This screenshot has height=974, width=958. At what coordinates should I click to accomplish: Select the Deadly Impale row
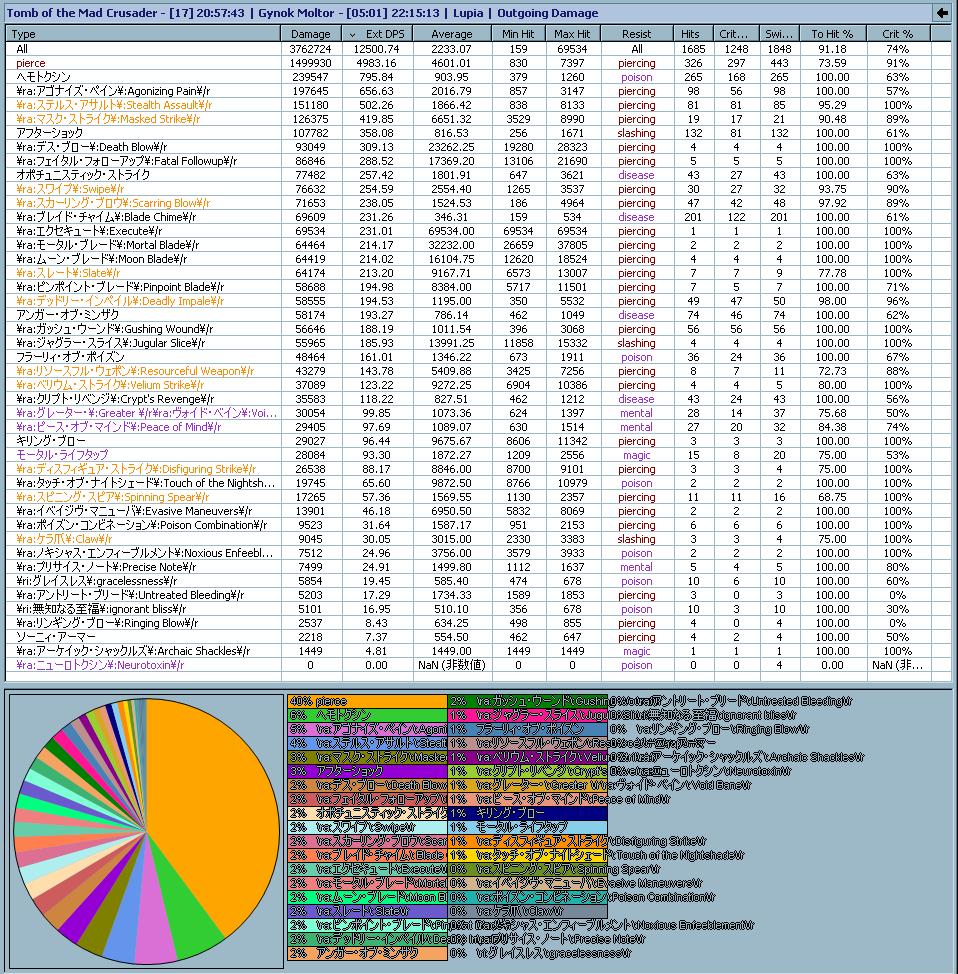pos(478,301)
